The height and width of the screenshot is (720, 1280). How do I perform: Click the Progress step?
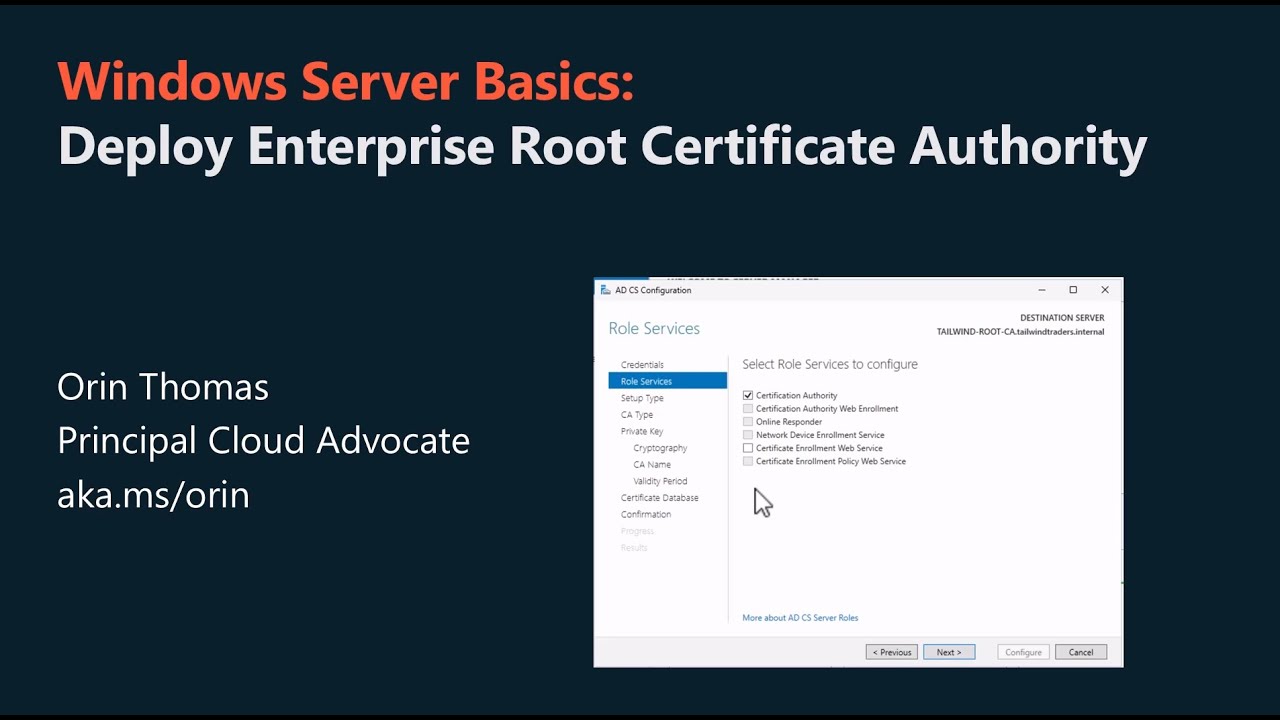[637, 531]
